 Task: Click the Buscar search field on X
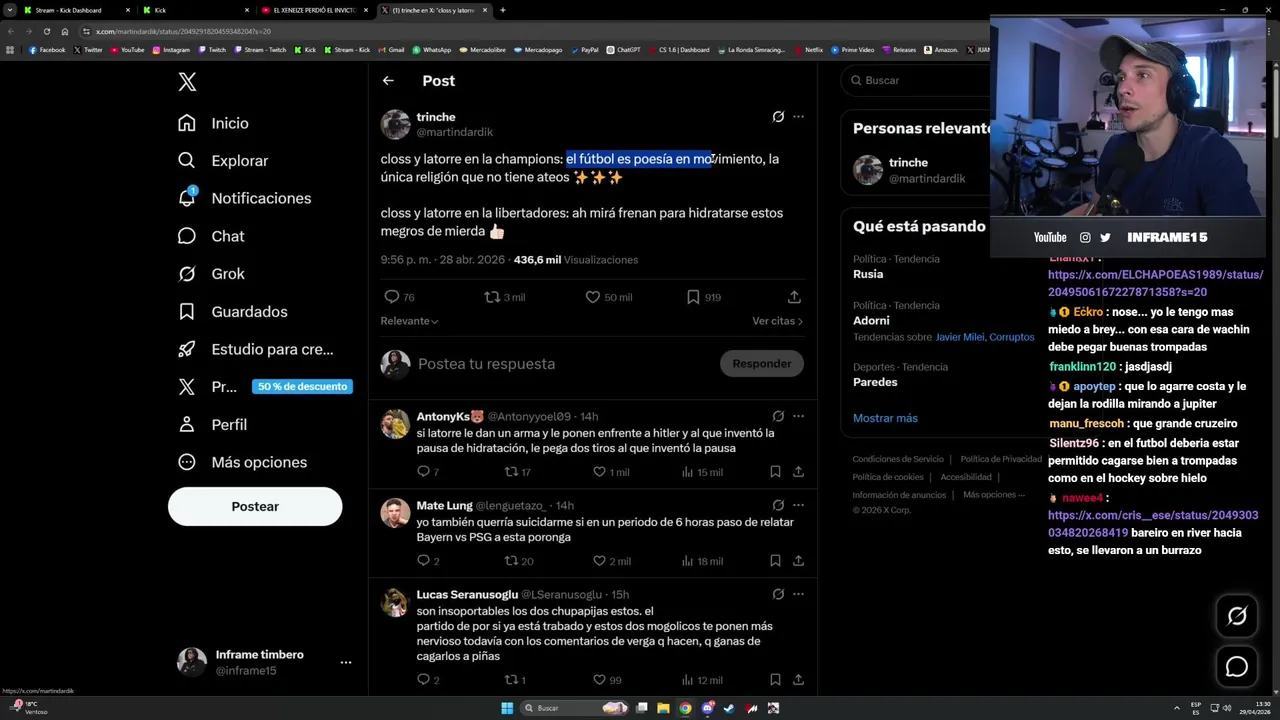(915, 80)
